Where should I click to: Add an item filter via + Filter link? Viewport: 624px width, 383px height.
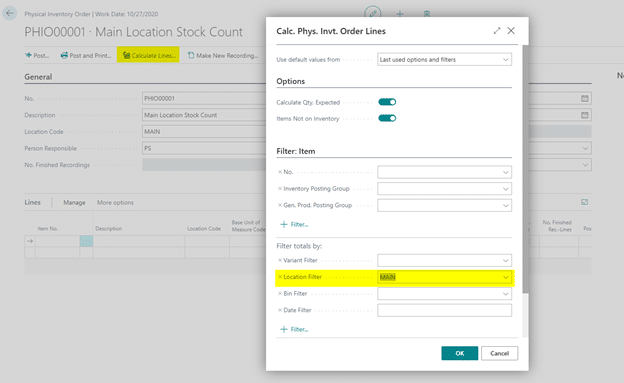pos(294,225)
